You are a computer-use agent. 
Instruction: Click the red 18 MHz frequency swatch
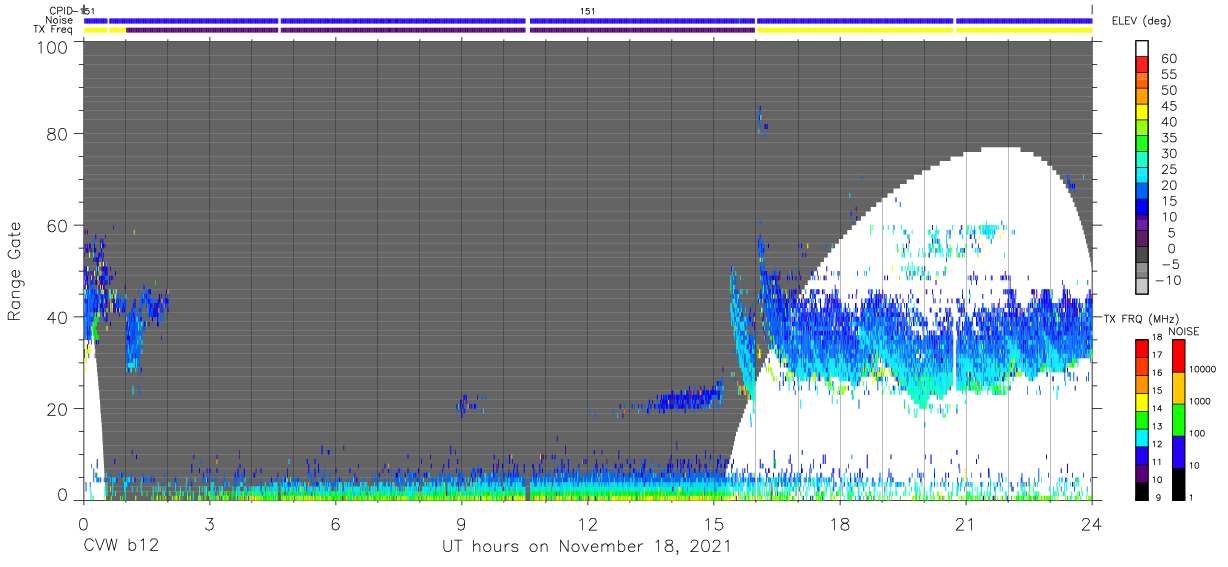[1143, 348]
